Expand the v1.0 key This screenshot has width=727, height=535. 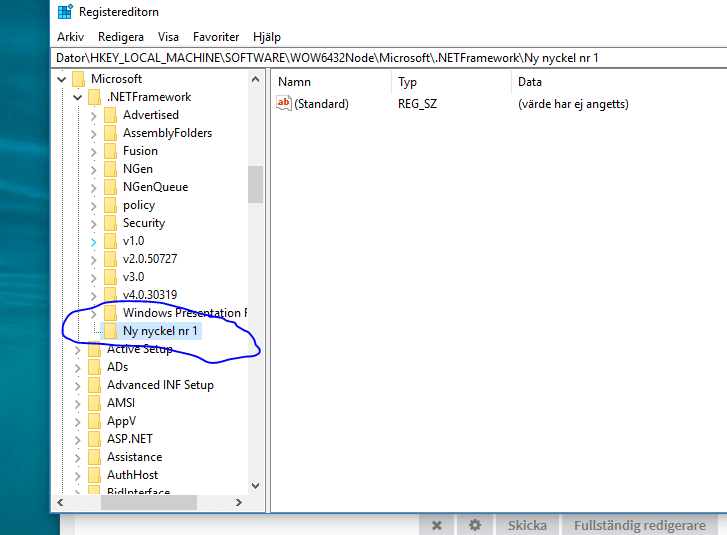pyautogui.click(x=93, y=242)
